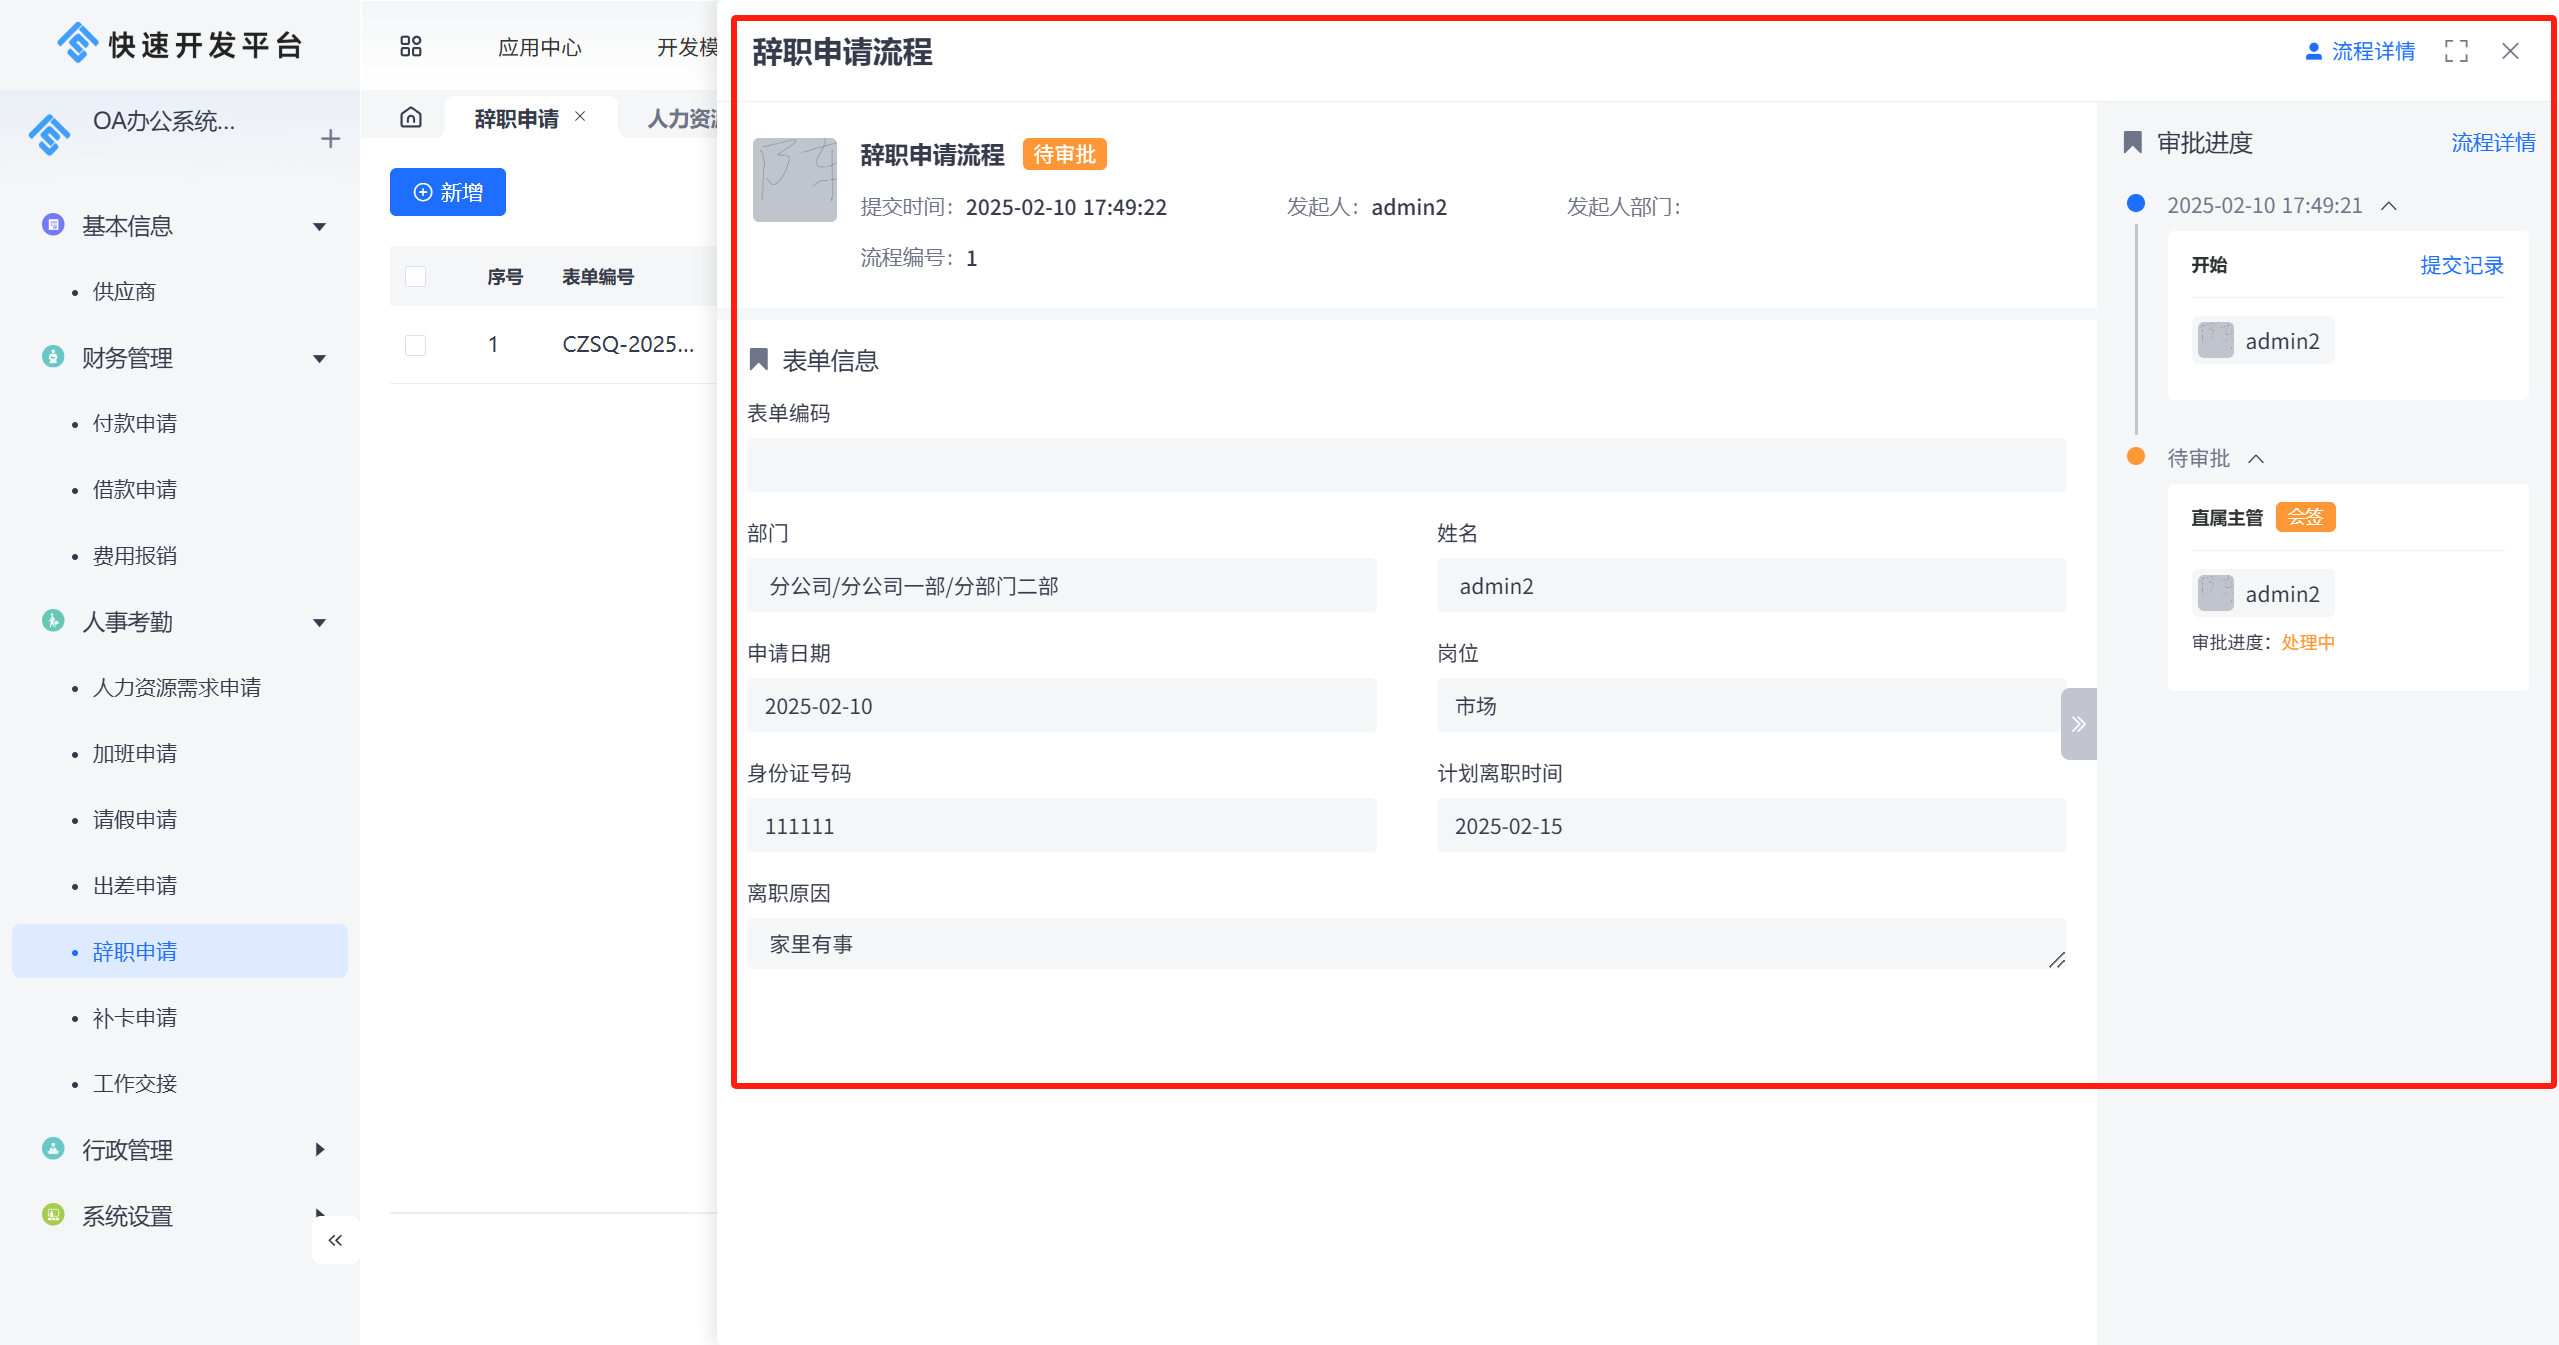
Task: Close the 辞职申请 tab with its X
Action: pos(580,117)
